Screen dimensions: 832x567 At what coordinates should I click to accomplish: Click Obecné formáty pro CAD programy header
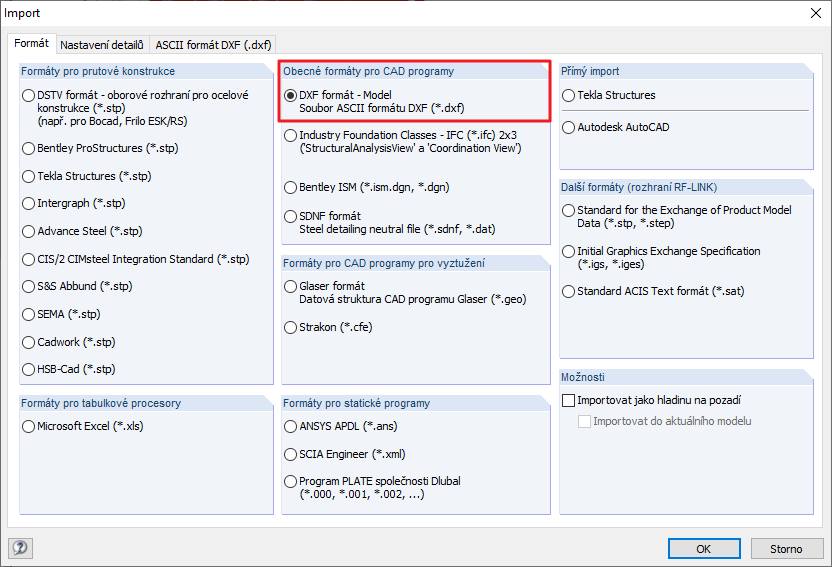pos(368,71)
